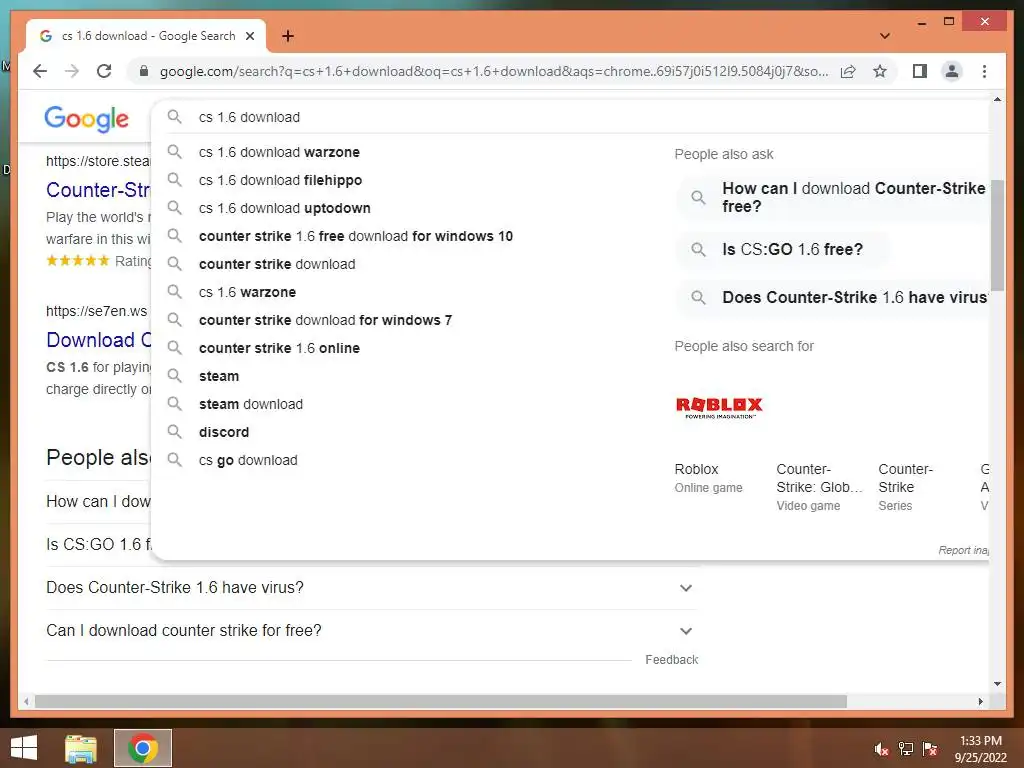Share this page using the share icon
This screenshot has height=768, width=1024.
(848, 71)
